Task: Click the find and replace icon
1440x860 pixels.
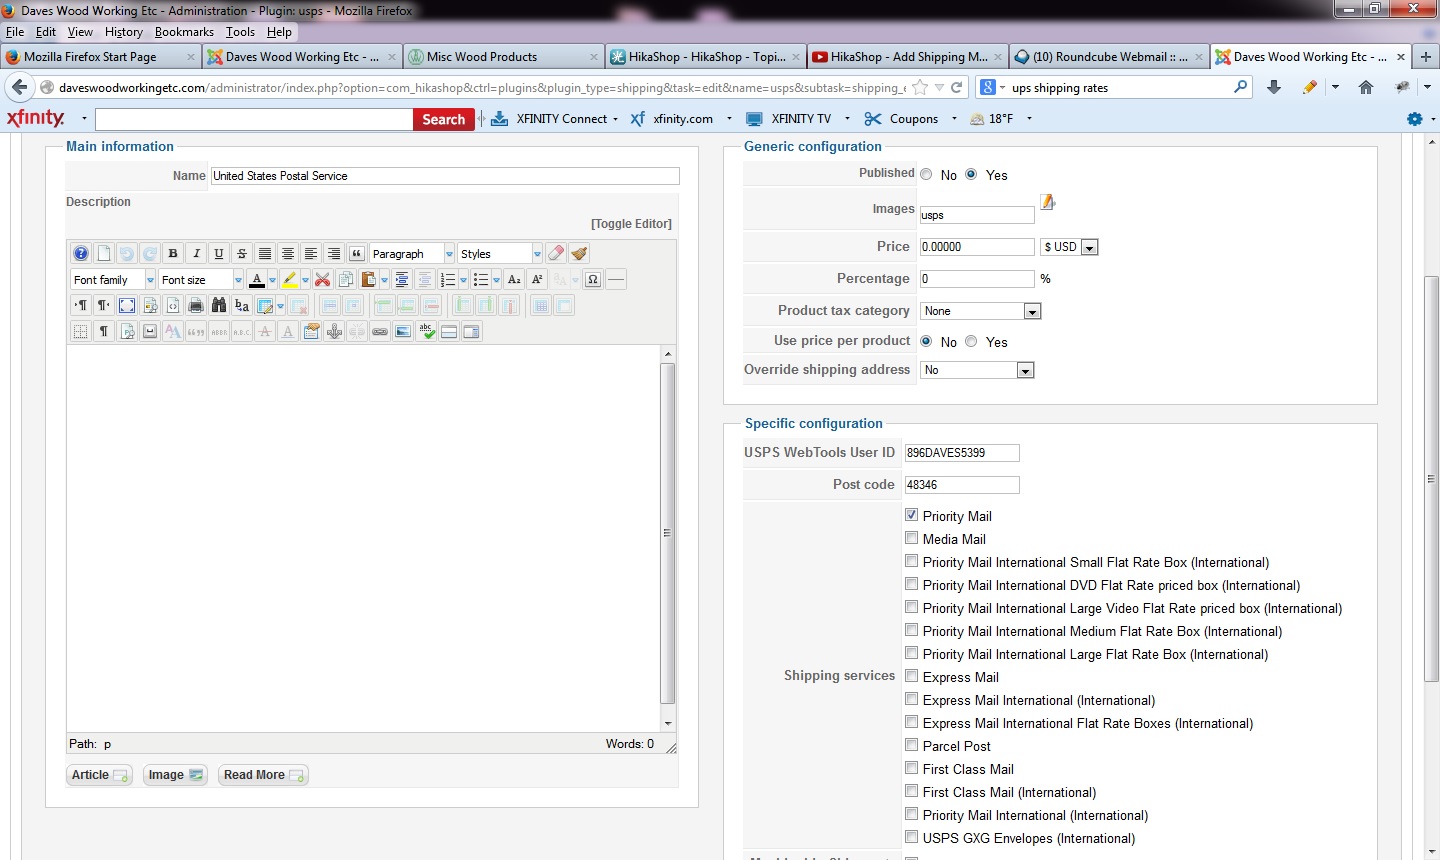Action: point(242,306)
